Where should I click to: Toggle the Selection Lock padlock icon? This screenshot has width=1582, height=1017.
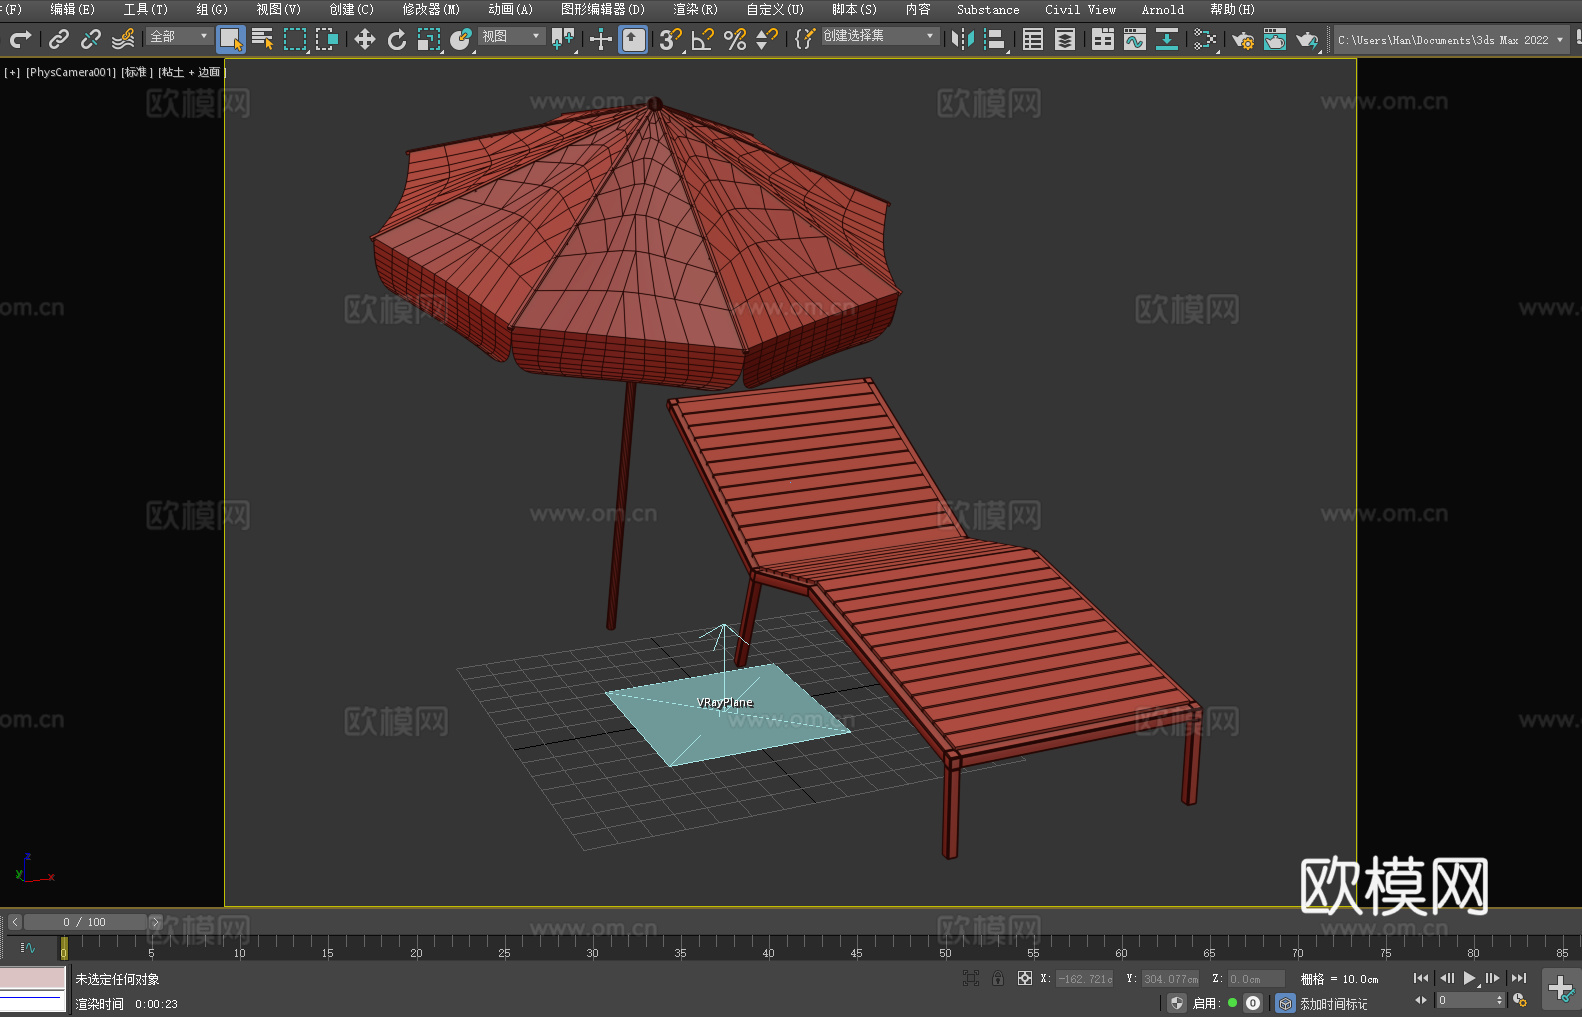coord(998,978)
